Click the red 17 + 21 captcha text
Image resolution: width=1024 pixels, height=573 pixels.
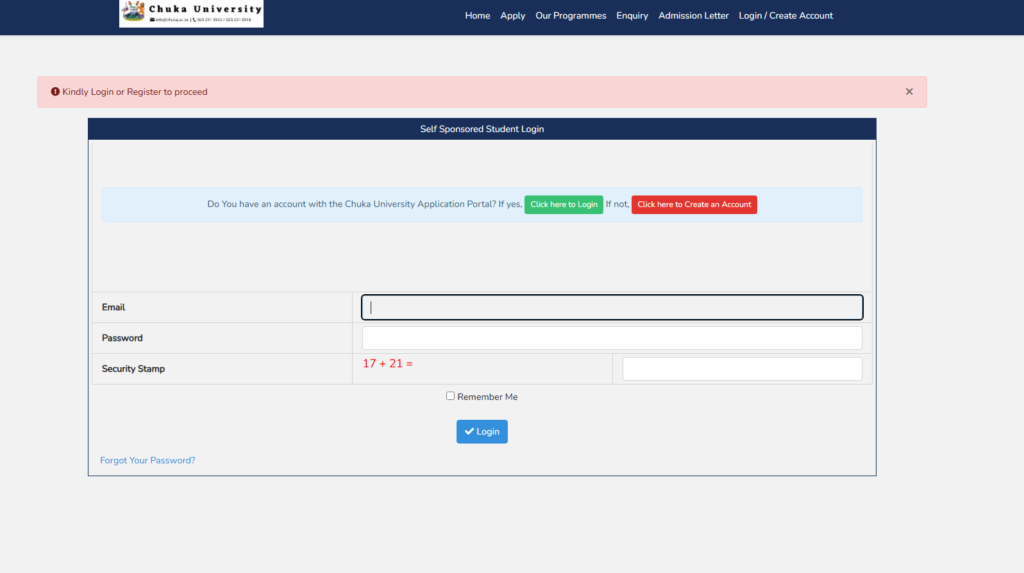(388, 364)
